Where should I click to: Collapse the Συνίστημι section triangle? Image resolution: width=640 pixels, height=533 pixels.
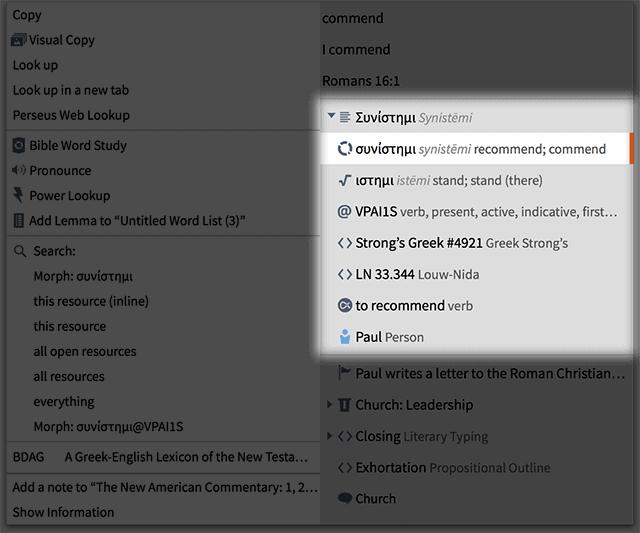coord(331,117)
